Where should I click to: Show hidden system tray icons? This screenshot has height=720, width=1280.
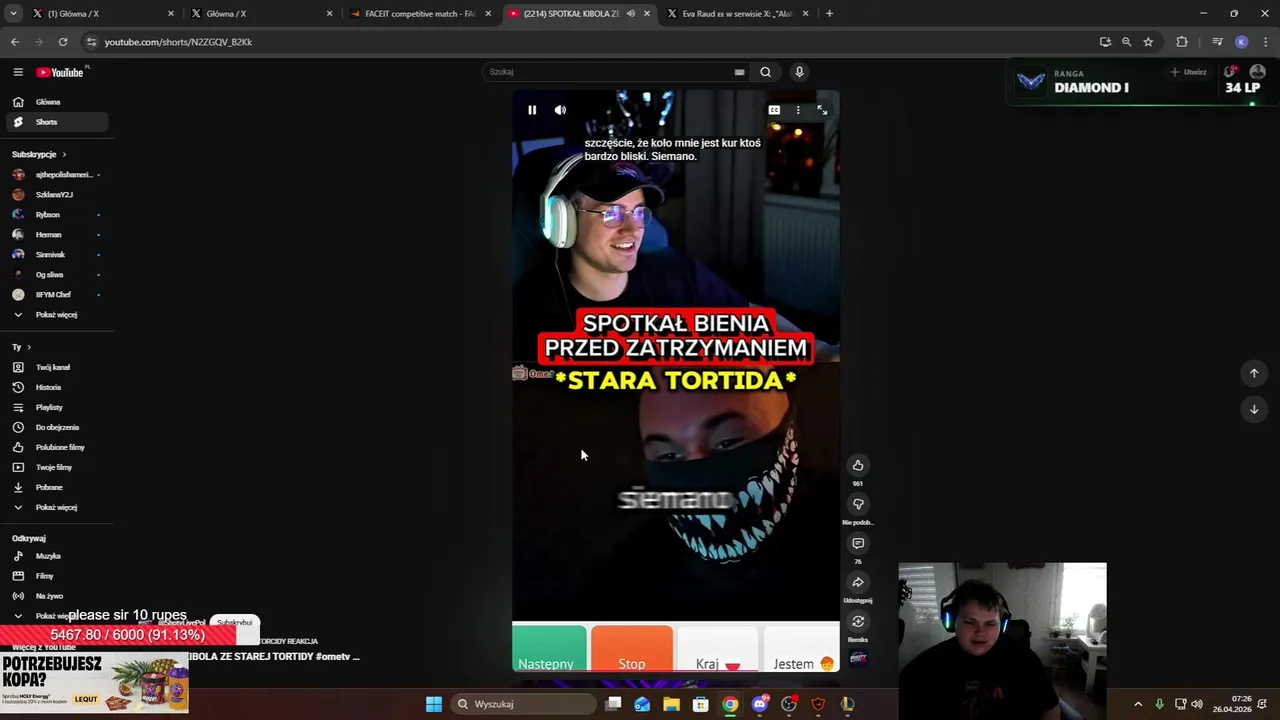click(1138, 704)
